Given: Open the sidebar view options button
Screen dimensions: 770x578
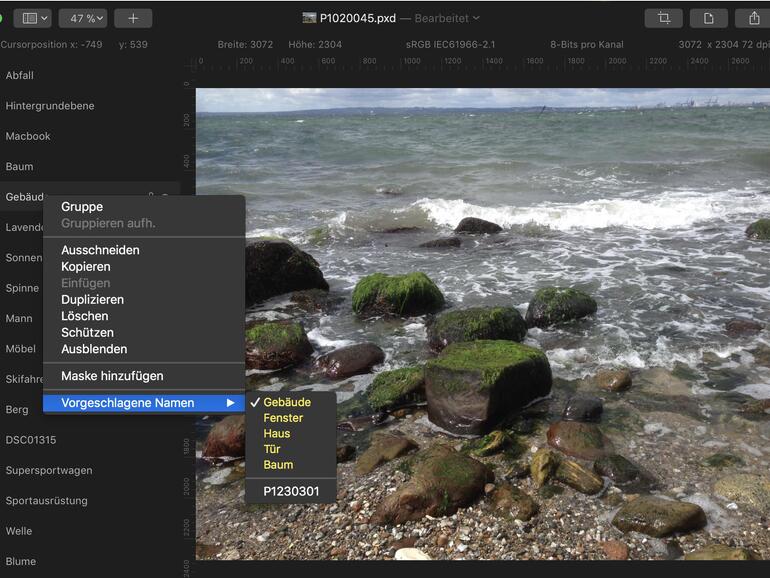Looking at the screenshot, I should (32, 18).
